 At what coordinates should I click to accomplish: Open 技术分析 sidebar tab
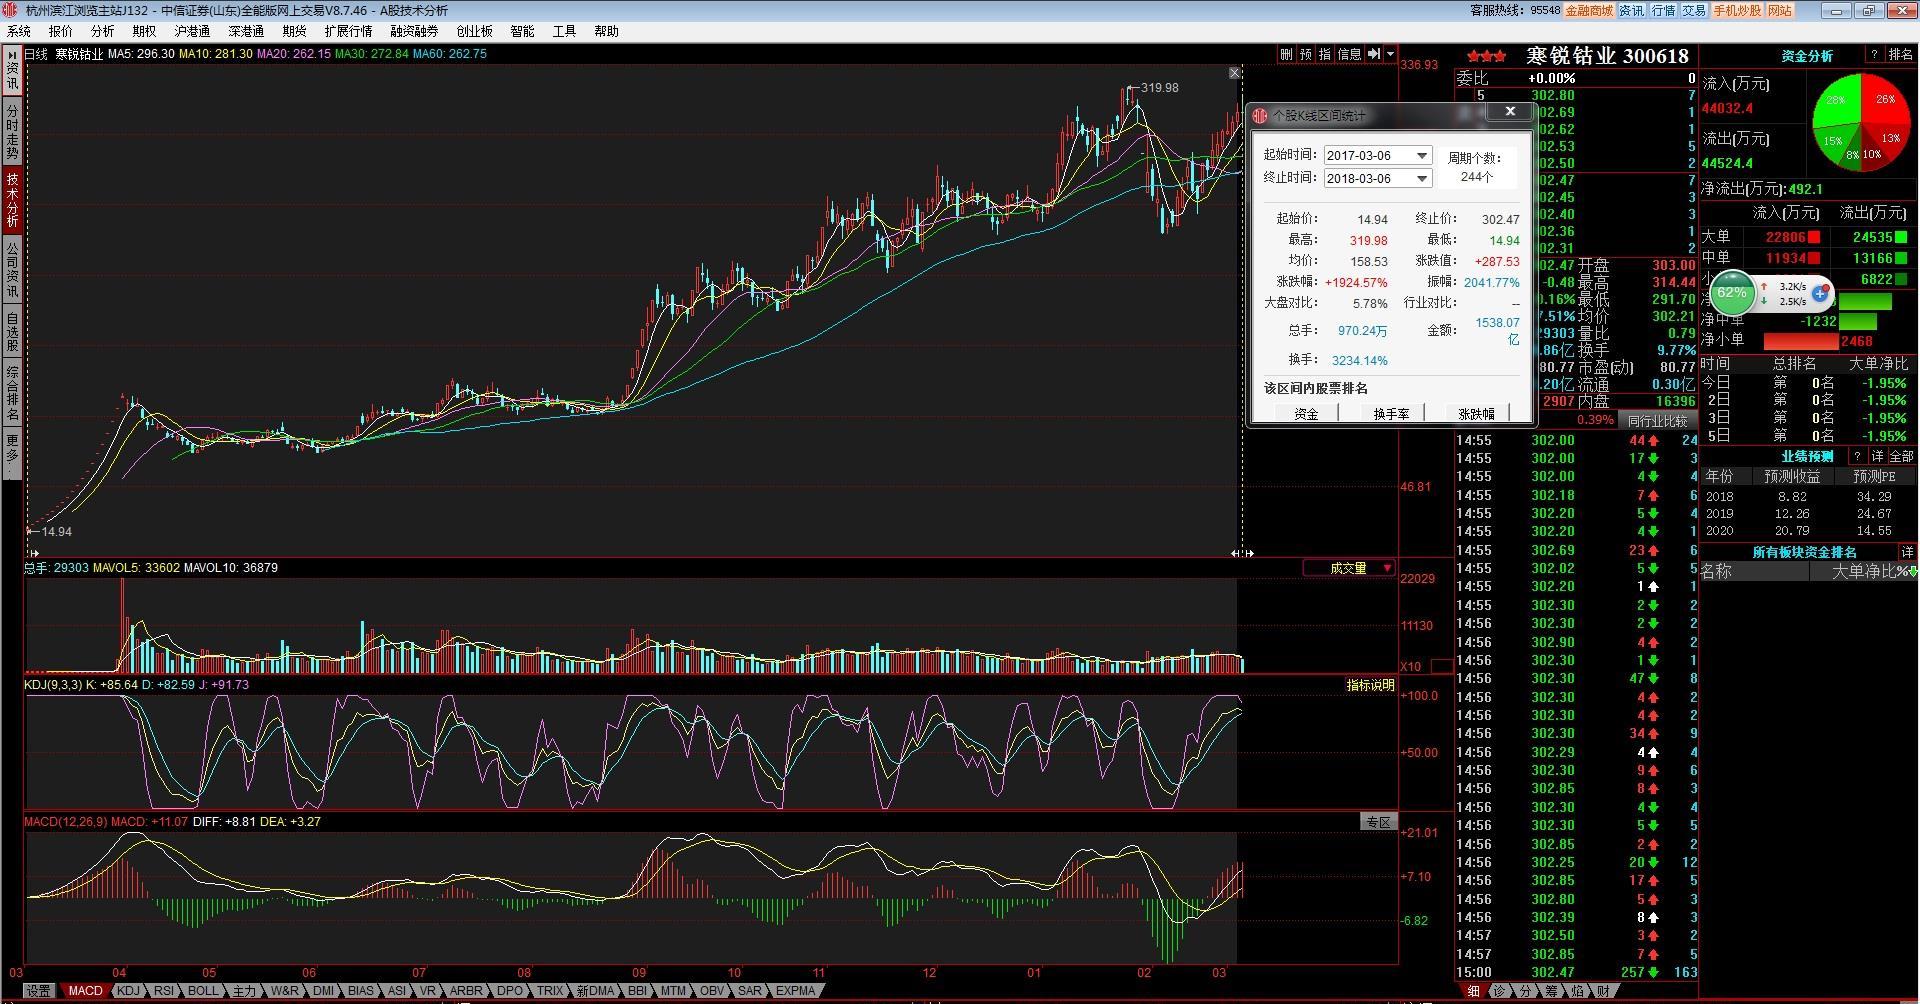[12, 200]
